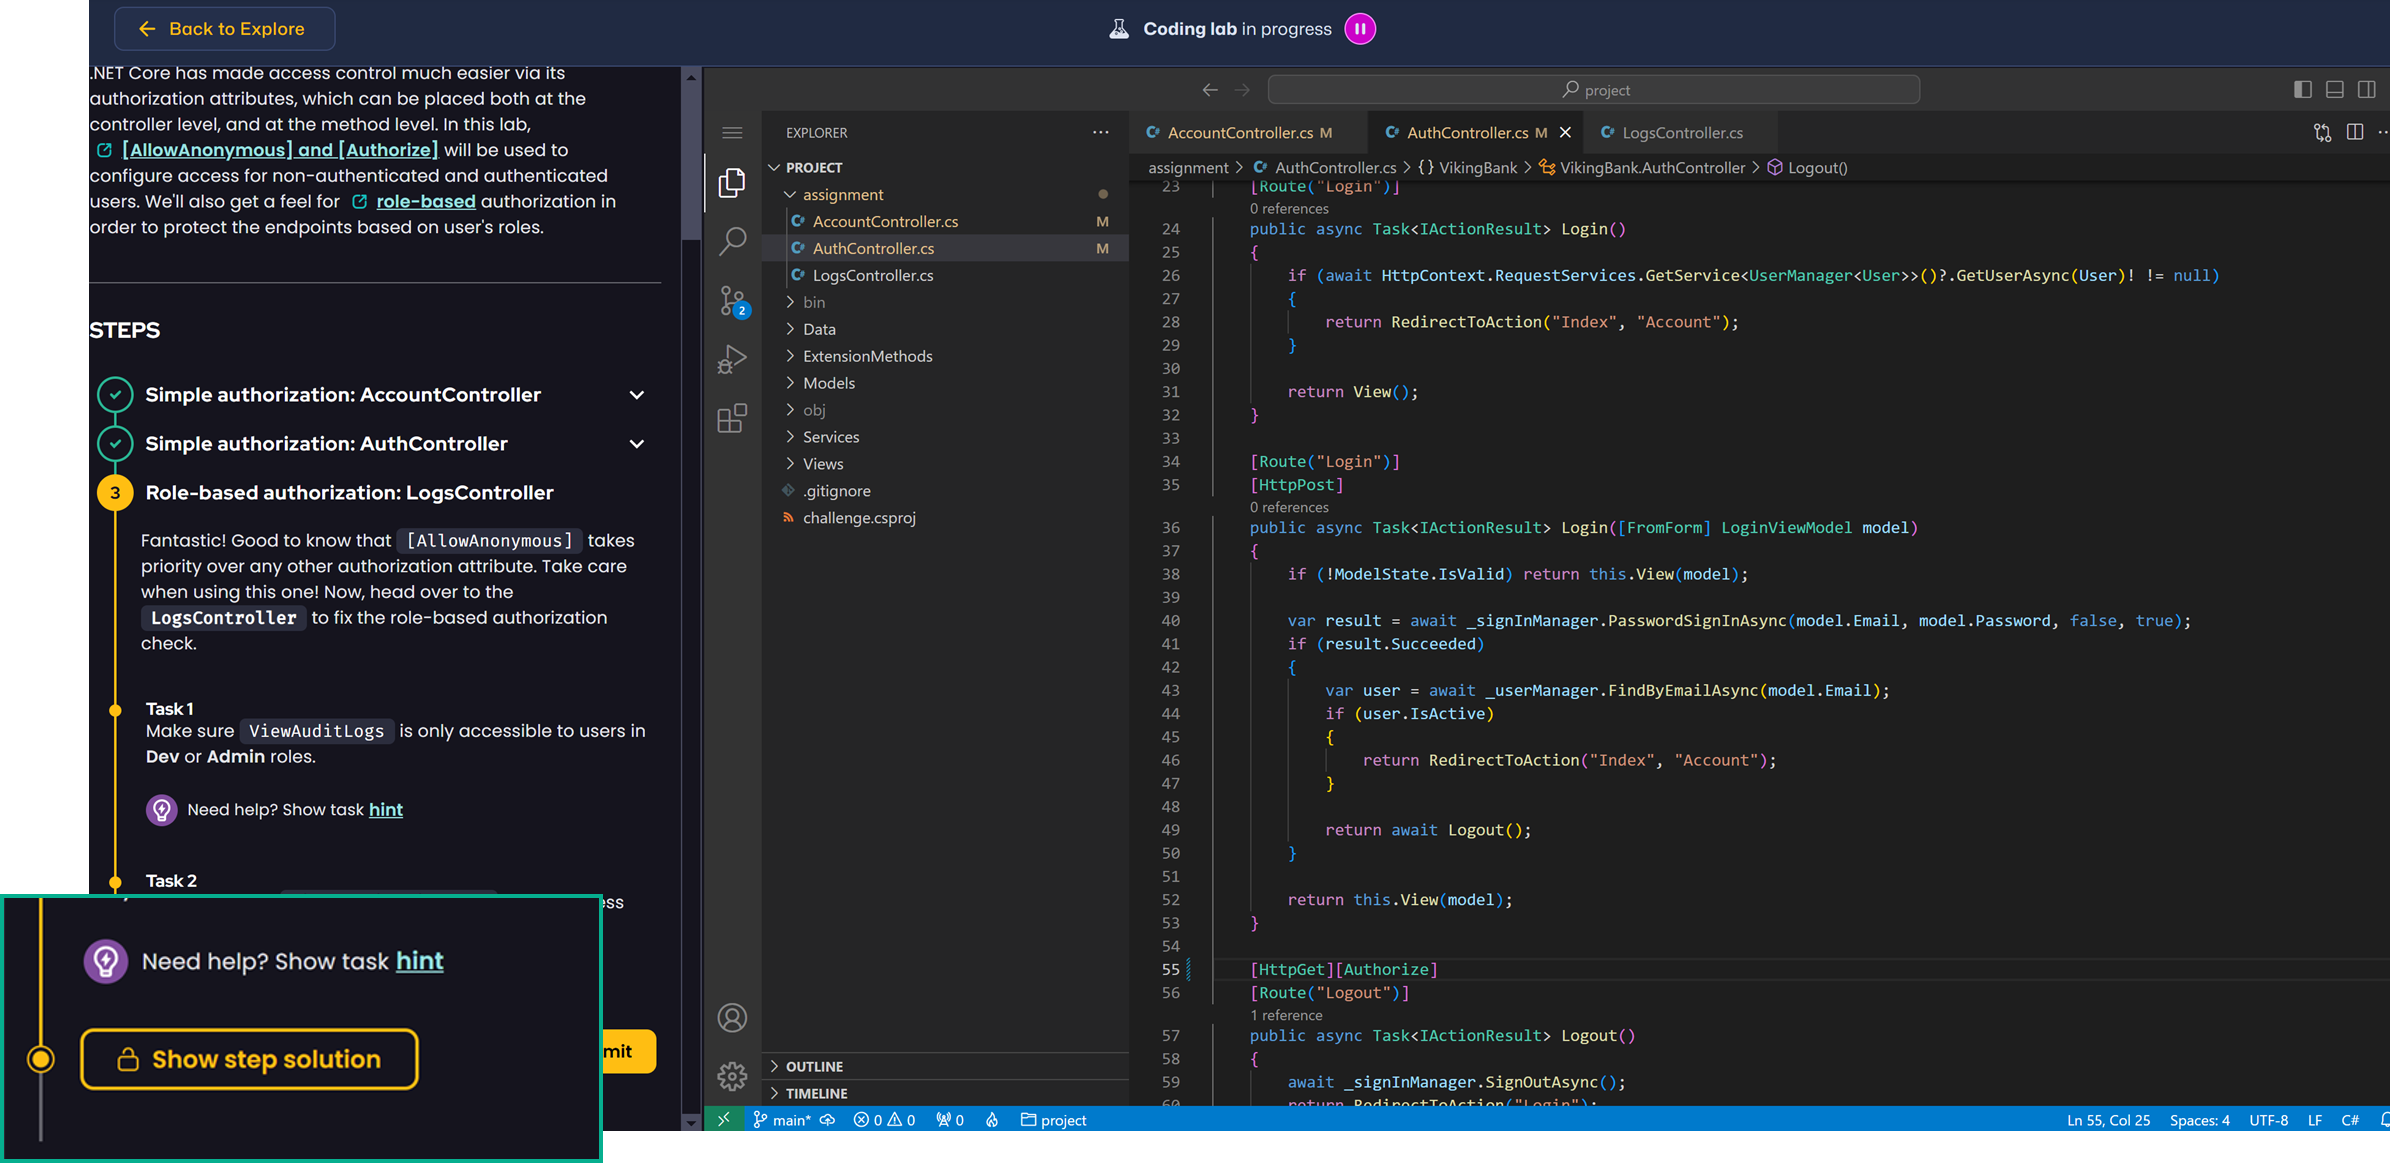Click the project search command box
This screenshot has width=2390, height=1163.
point(1594,90)
